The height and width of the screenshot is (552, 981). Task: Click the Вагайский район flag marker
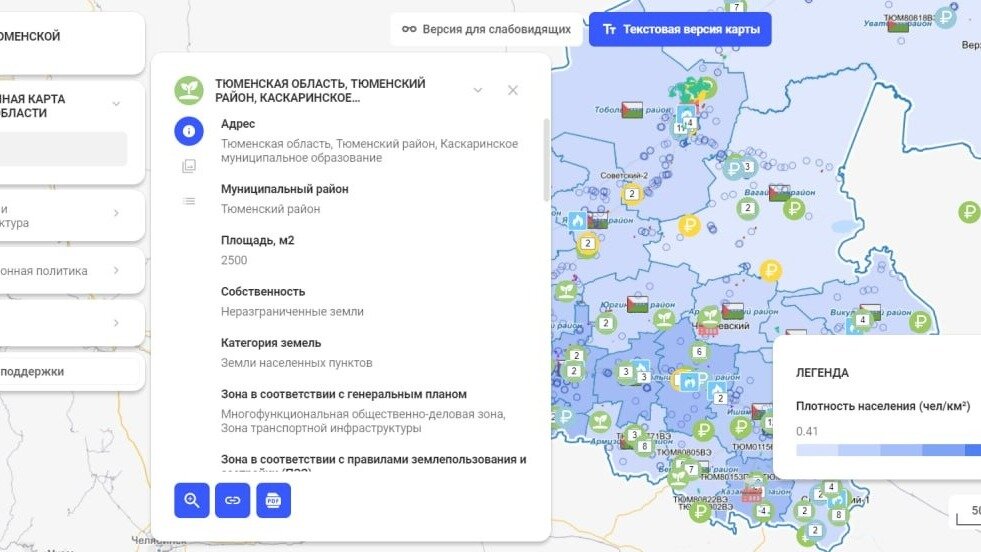pos(779,193)
